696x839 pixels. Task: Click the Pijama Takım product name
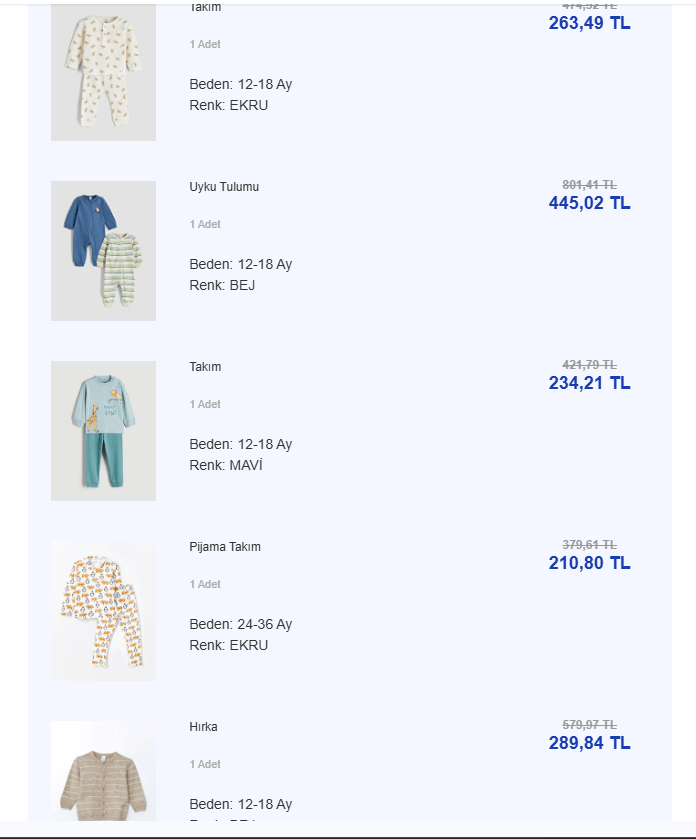225,547
